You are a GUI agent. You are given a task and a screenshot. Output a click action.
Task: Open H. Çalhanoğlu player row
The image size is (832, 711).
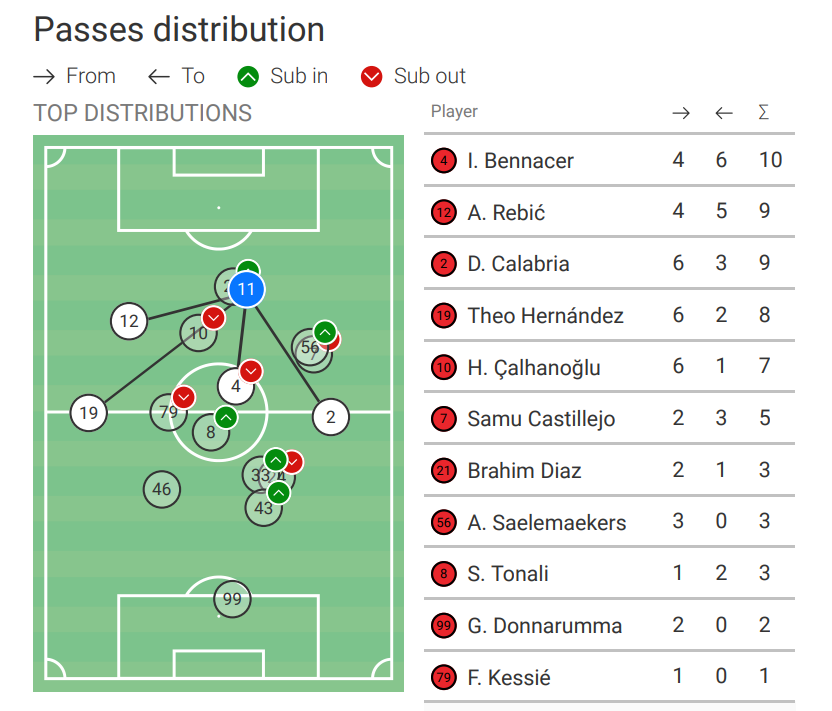(609, 367)
